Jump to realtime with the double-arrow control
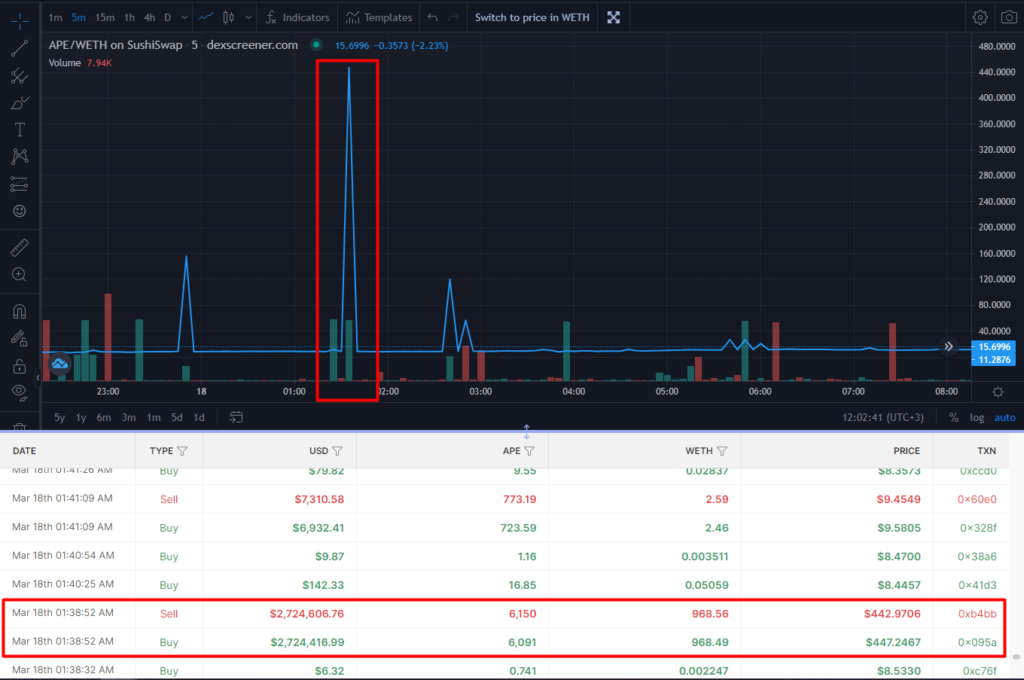Viewport: 1024px width, 680px height. (947, 346)
